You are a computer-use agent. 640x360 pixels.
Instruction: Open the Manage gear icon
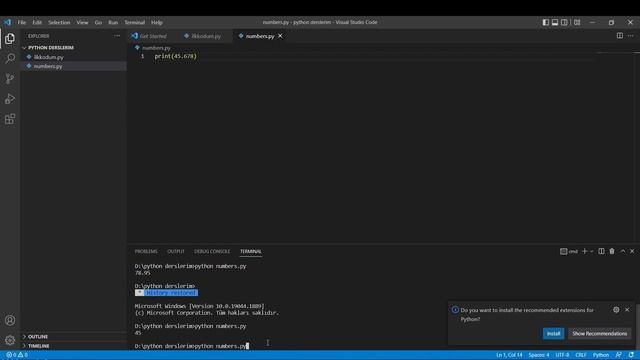click(x=10, y=340)
